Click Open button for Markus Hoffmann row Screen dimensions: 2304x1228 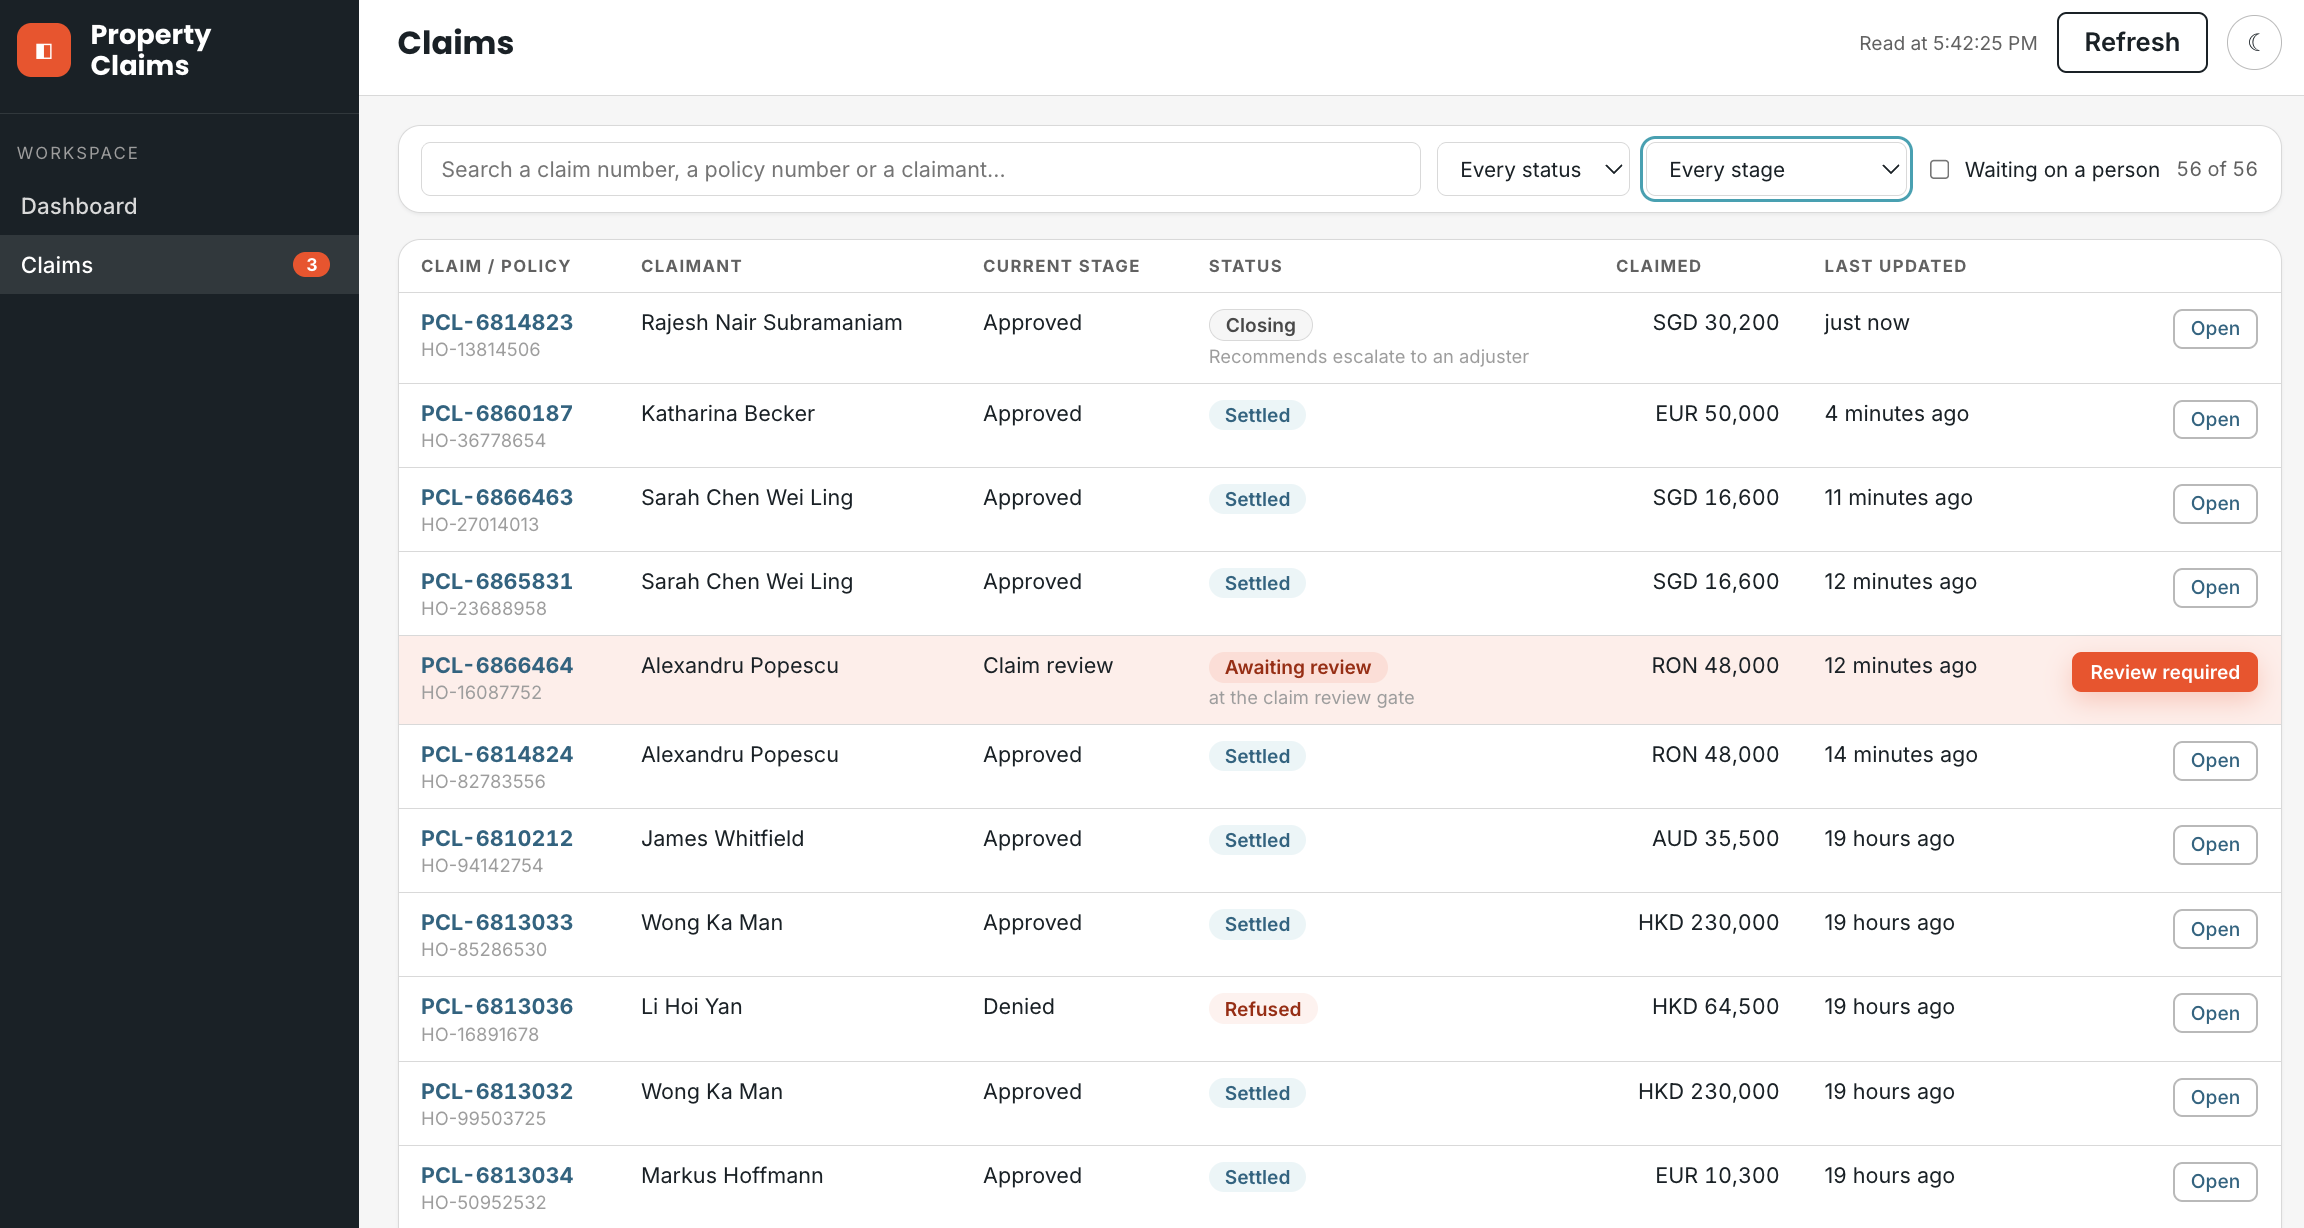(2214, 1182)
